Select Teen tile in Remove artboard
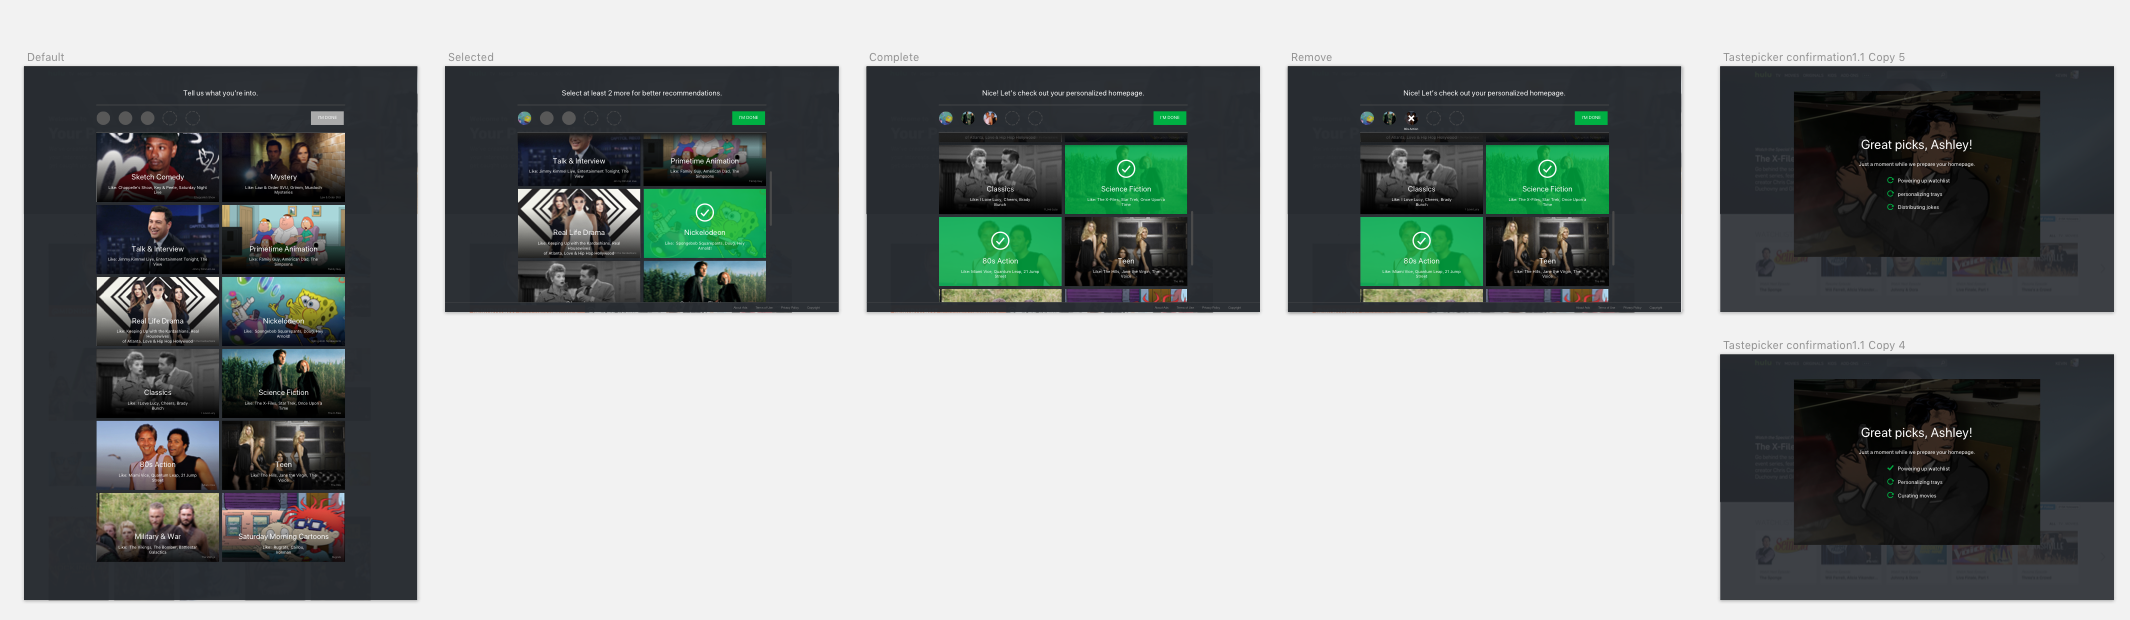This screenshot has width=2130, height=620. (x=1547, y=251)
